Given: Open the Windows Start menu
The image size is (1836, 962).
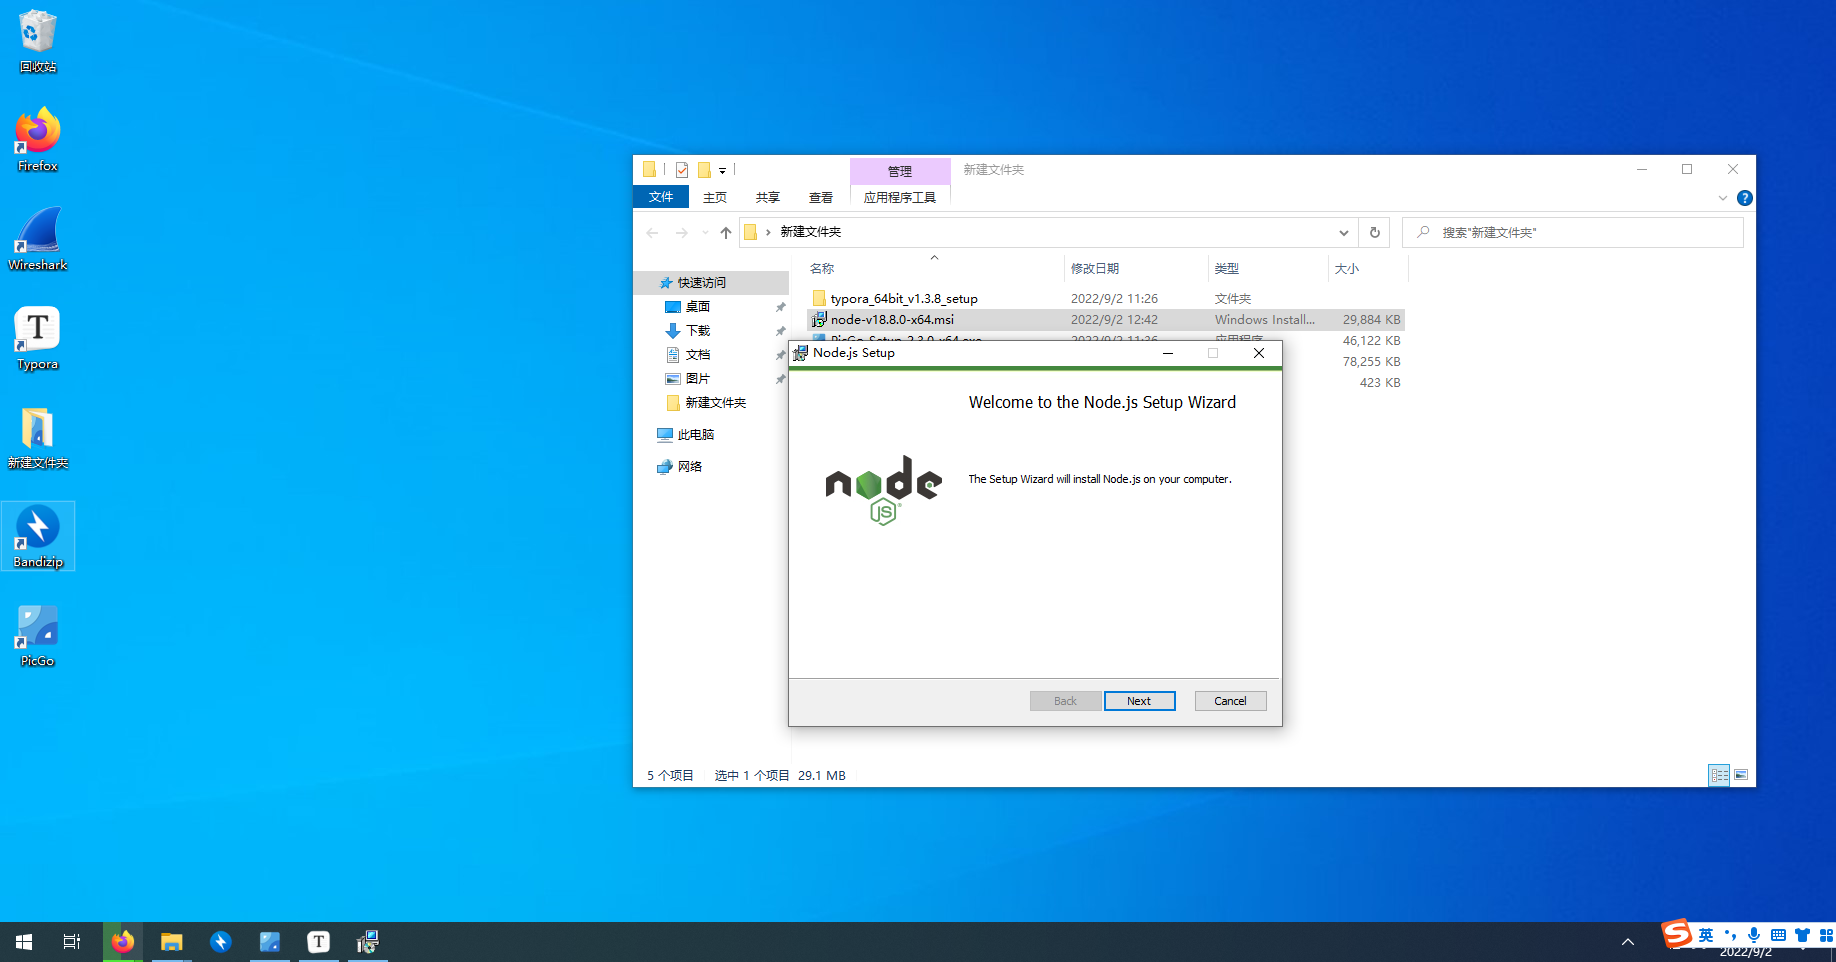Looking at the screenshot, I should [24, 942].
